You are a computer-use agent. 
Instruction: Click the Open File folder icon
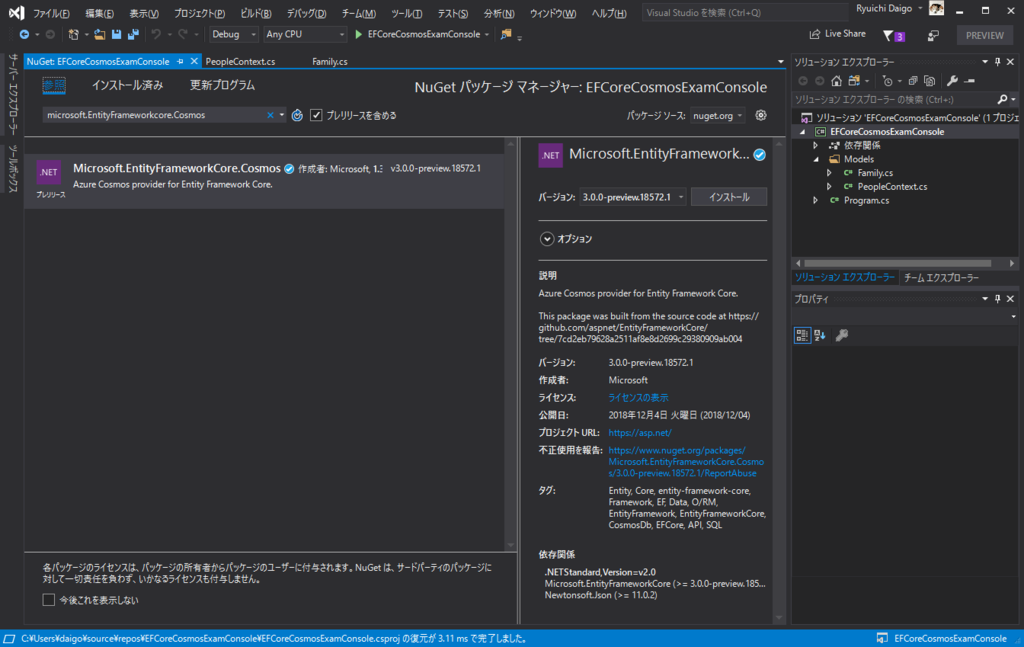point(99,35)
